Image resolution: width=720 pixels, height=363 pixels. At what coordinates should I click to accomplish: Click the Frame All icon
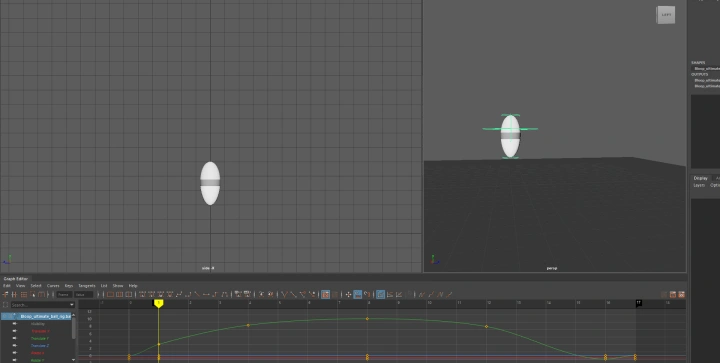[x=110, y=295]
